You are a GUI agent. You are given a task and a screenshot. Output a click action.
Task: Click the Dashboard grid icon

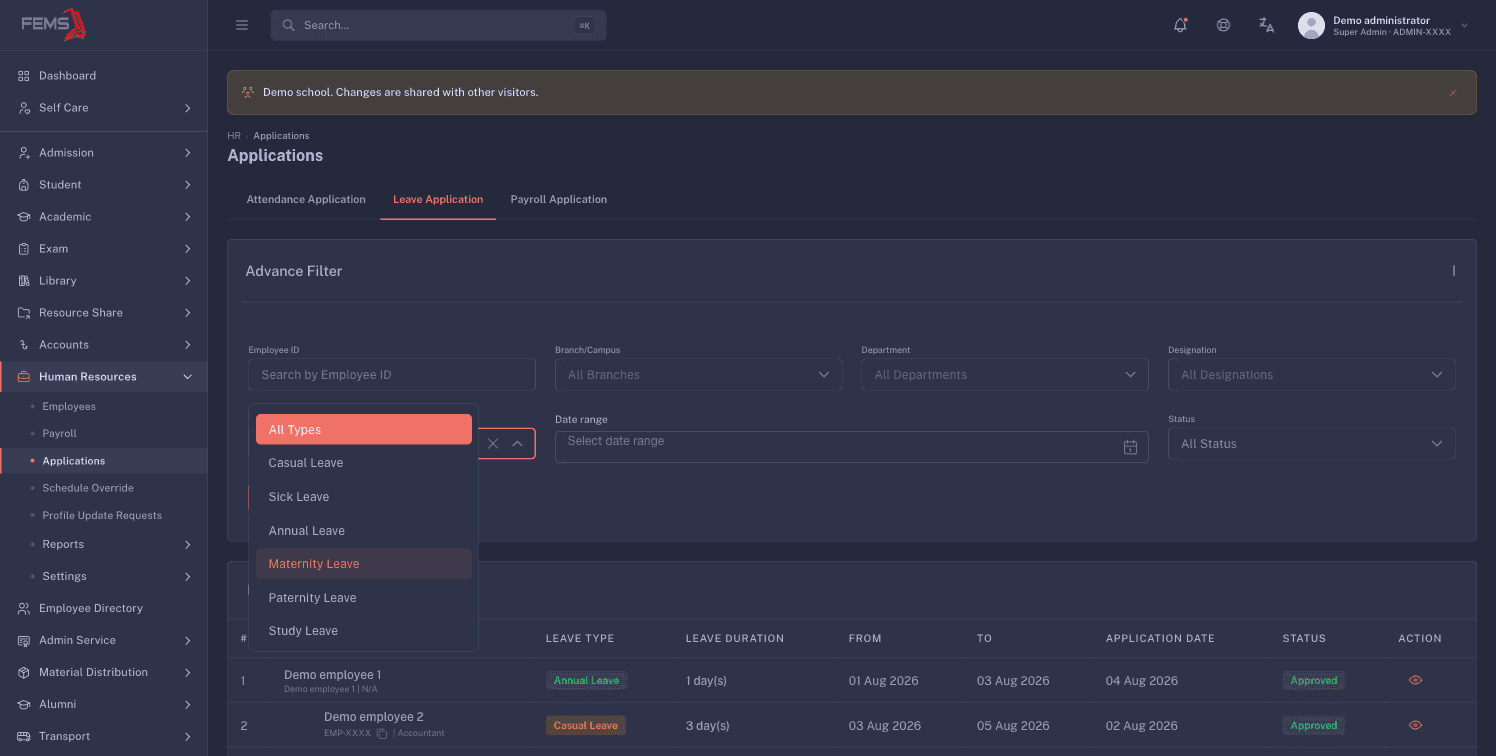click(24, 76)
